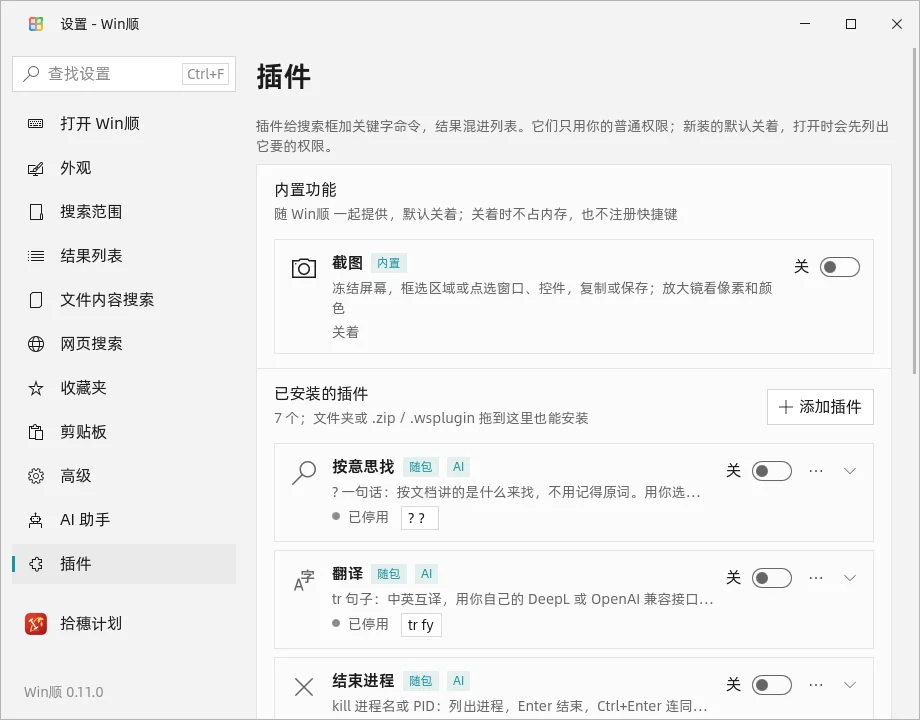Enable the 按意思找 plugin switch

(x=772, y=471)
